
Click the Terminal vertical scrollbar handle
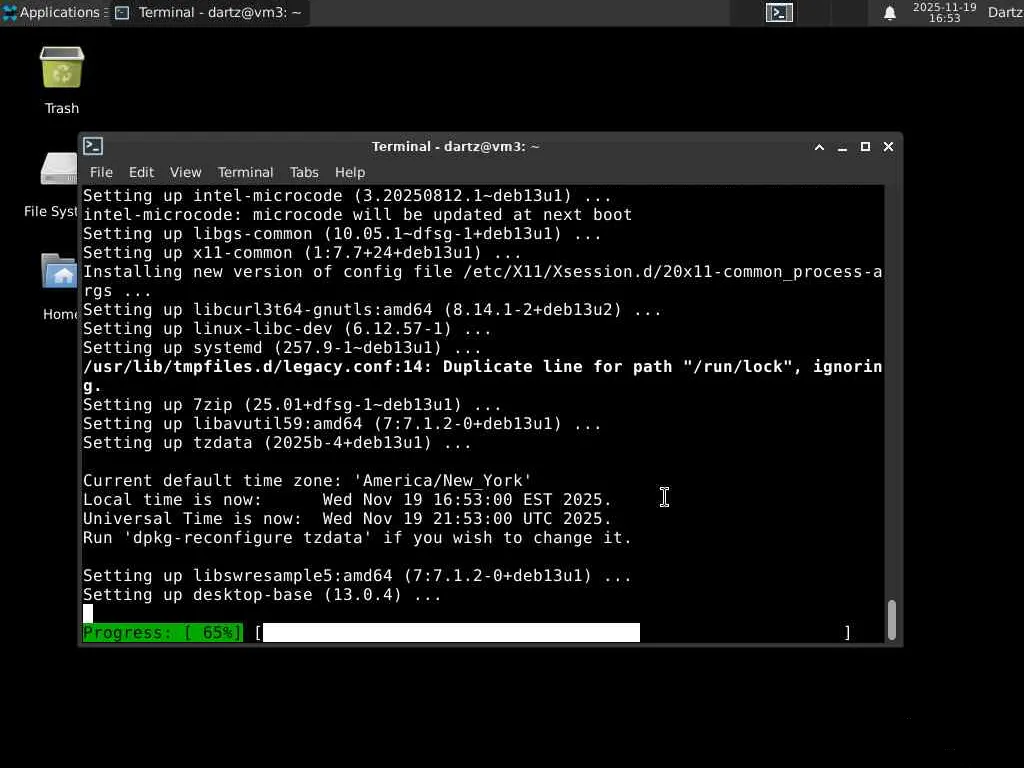point(891,620)
